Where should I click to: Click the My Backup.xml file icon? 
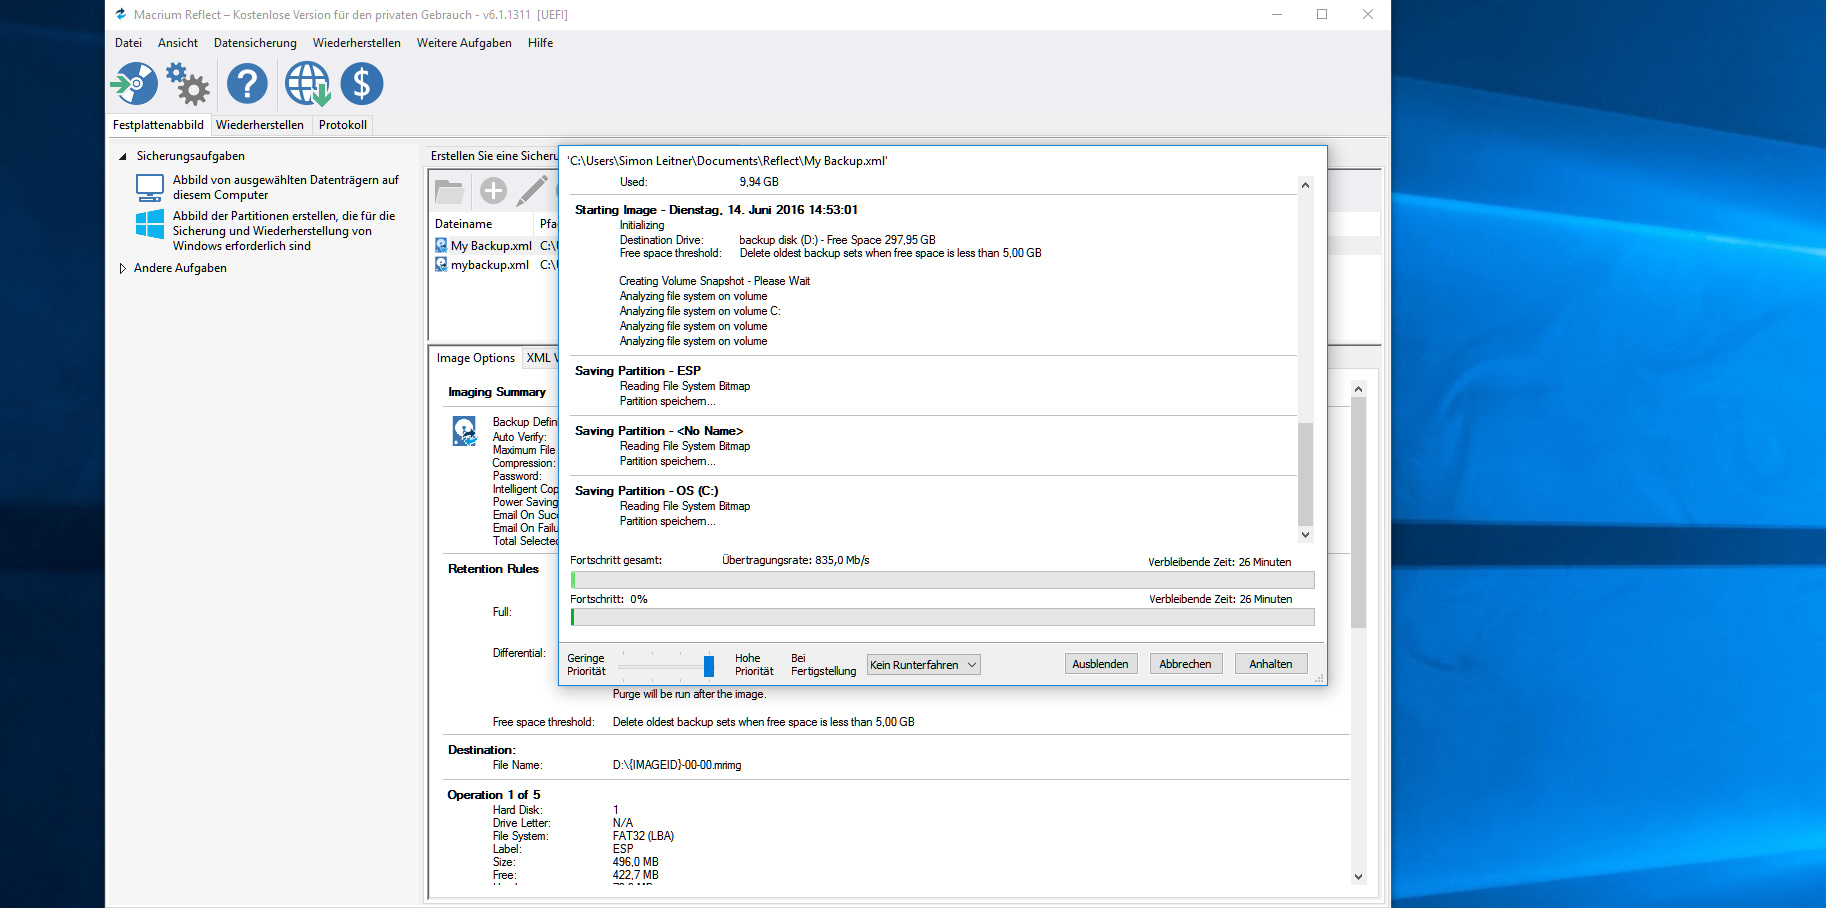(441, 245)
